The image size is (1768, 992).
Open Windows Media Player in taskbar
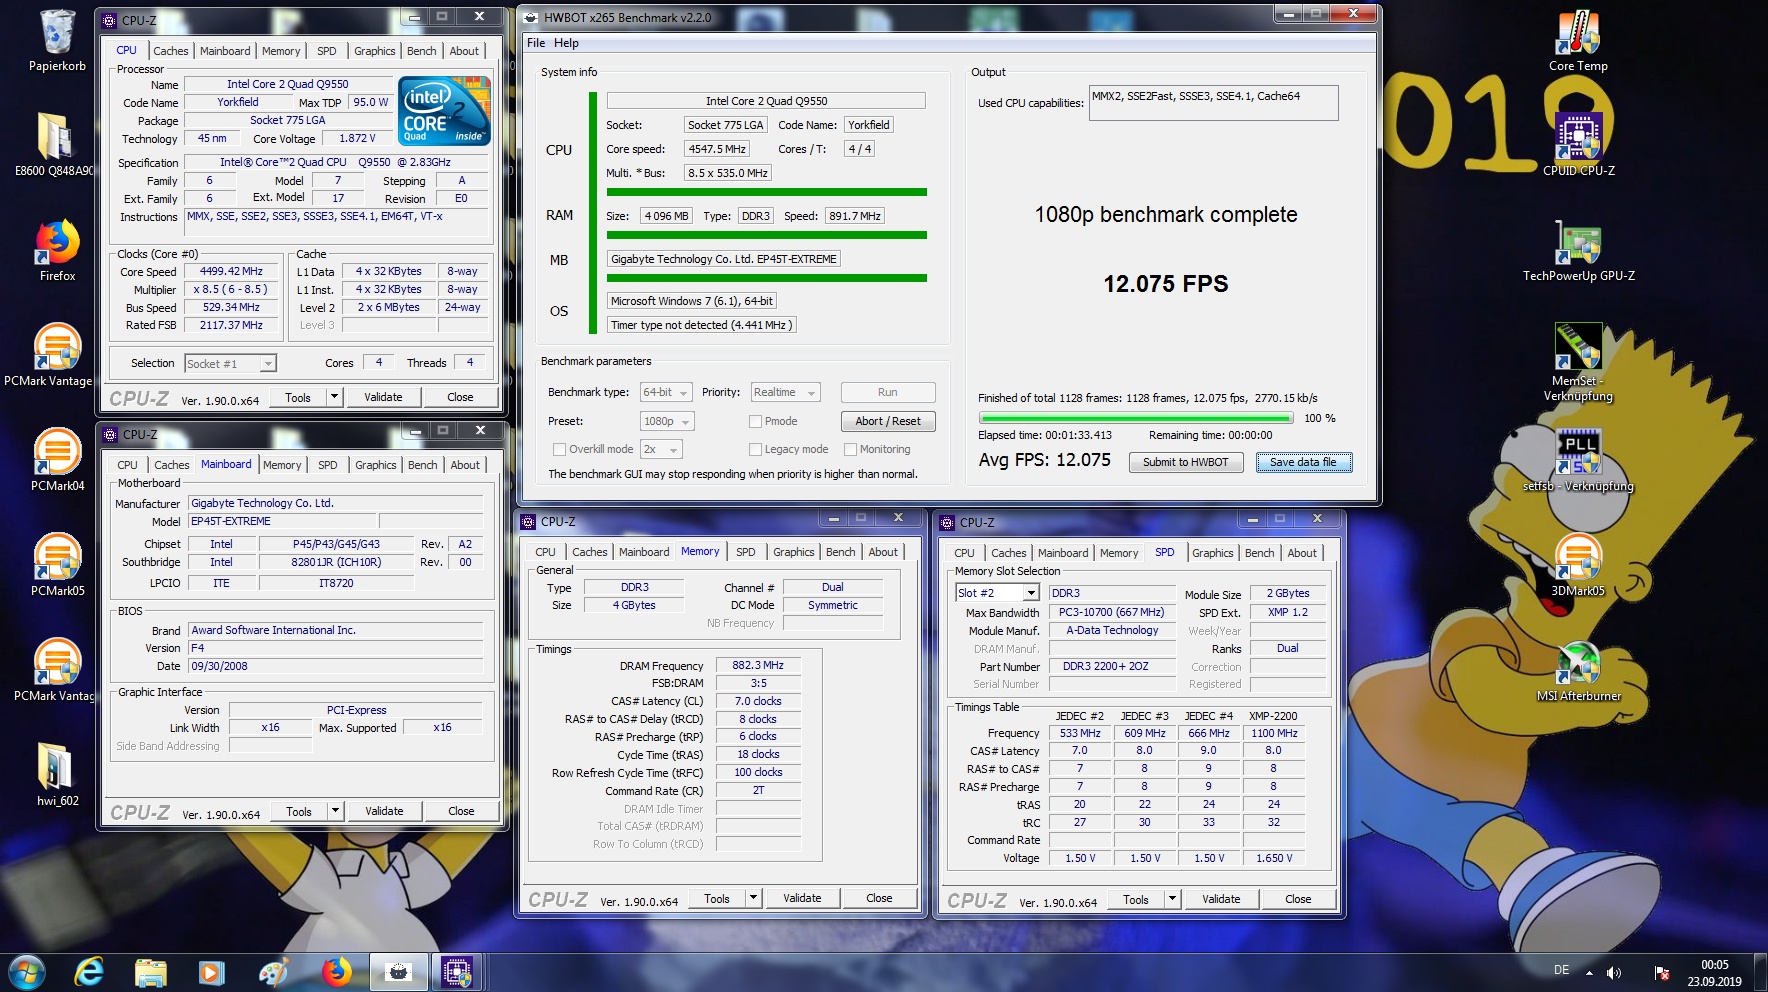coord(211,972)
